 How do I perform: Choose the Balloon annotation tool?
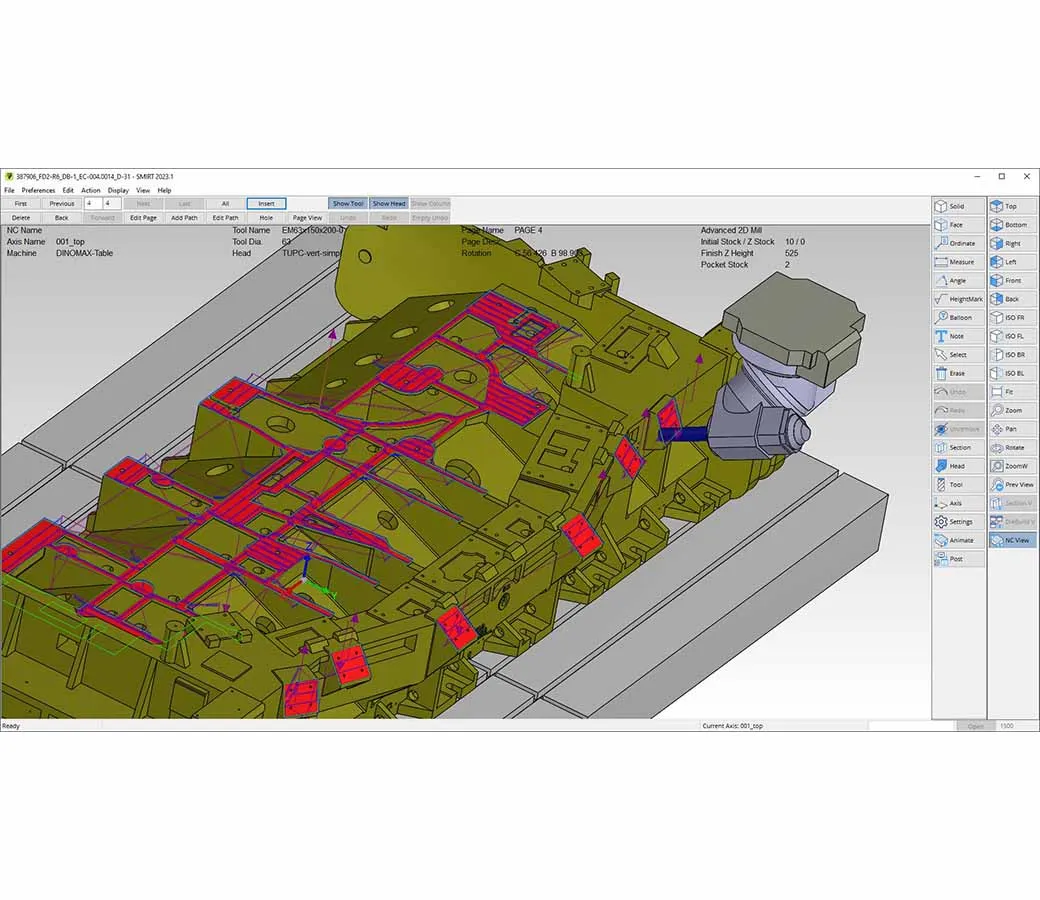[x=958, y=318]
